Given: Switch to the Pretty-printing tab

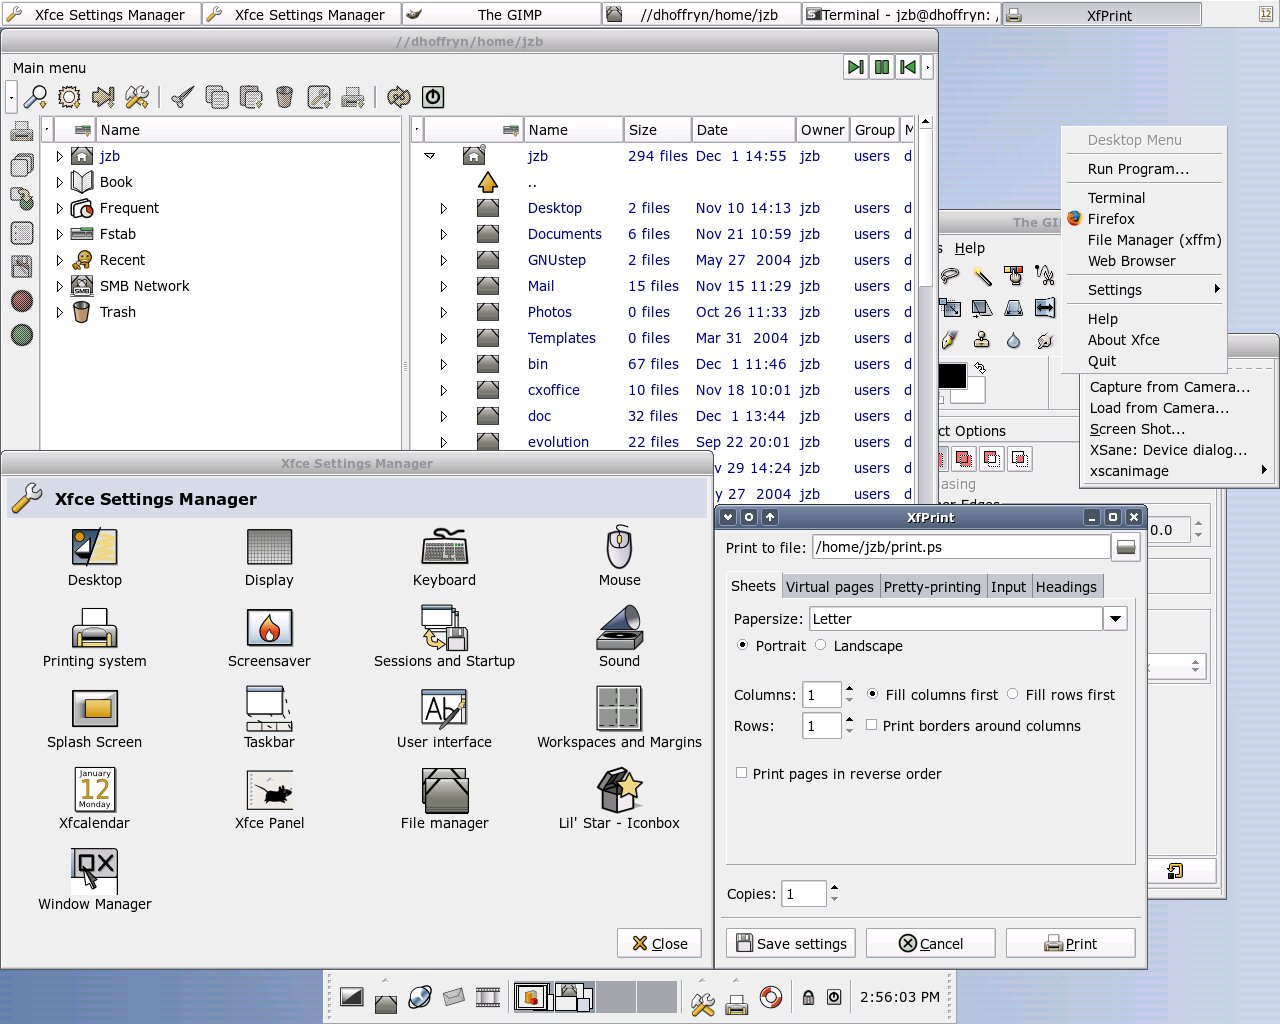Looking at the screenshot, I should click(931, 587).
